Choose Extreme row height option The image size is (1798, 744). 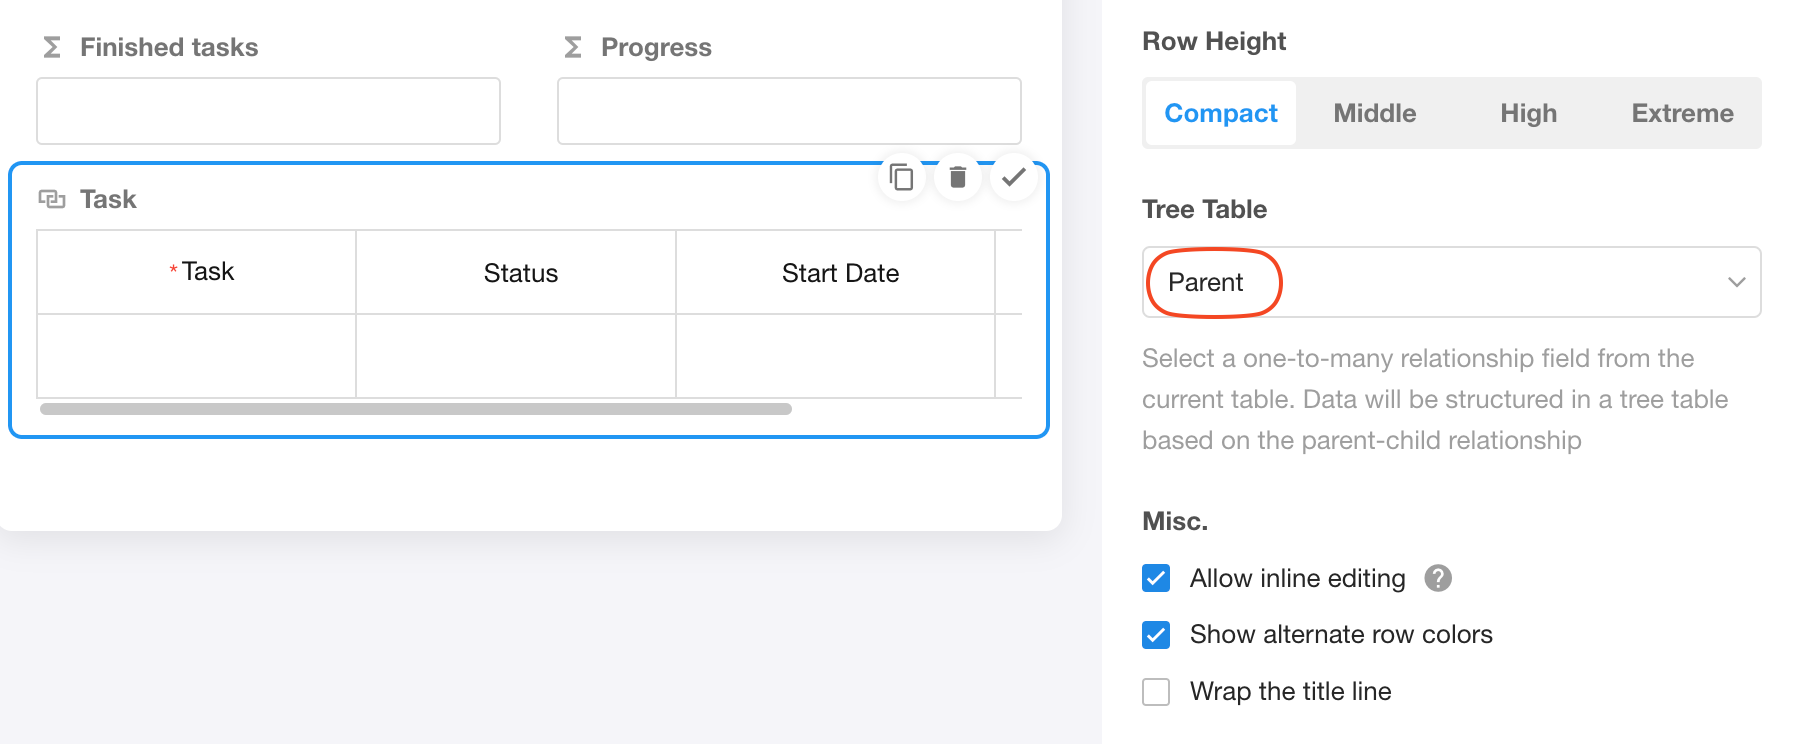point(1682,113)
